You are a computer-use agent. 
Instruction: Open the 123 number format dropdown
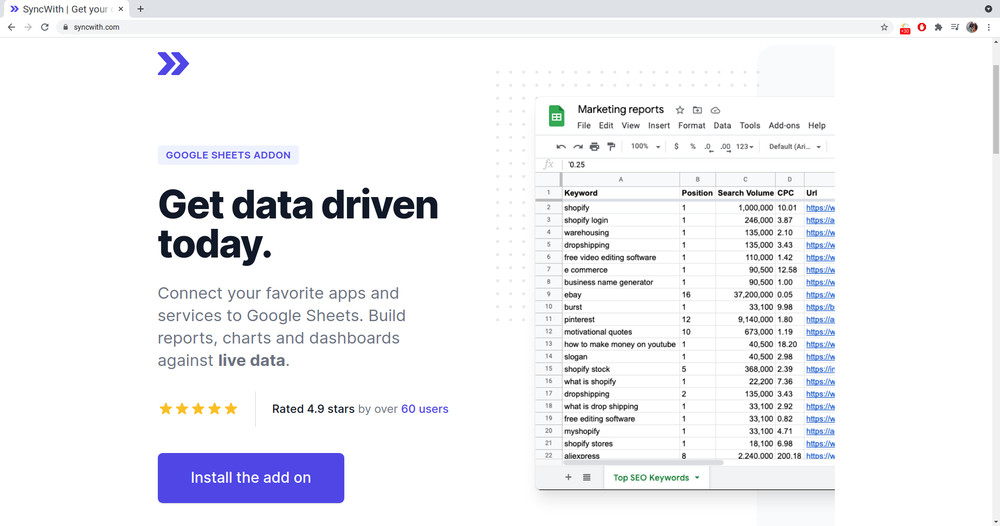click(745, 147)
